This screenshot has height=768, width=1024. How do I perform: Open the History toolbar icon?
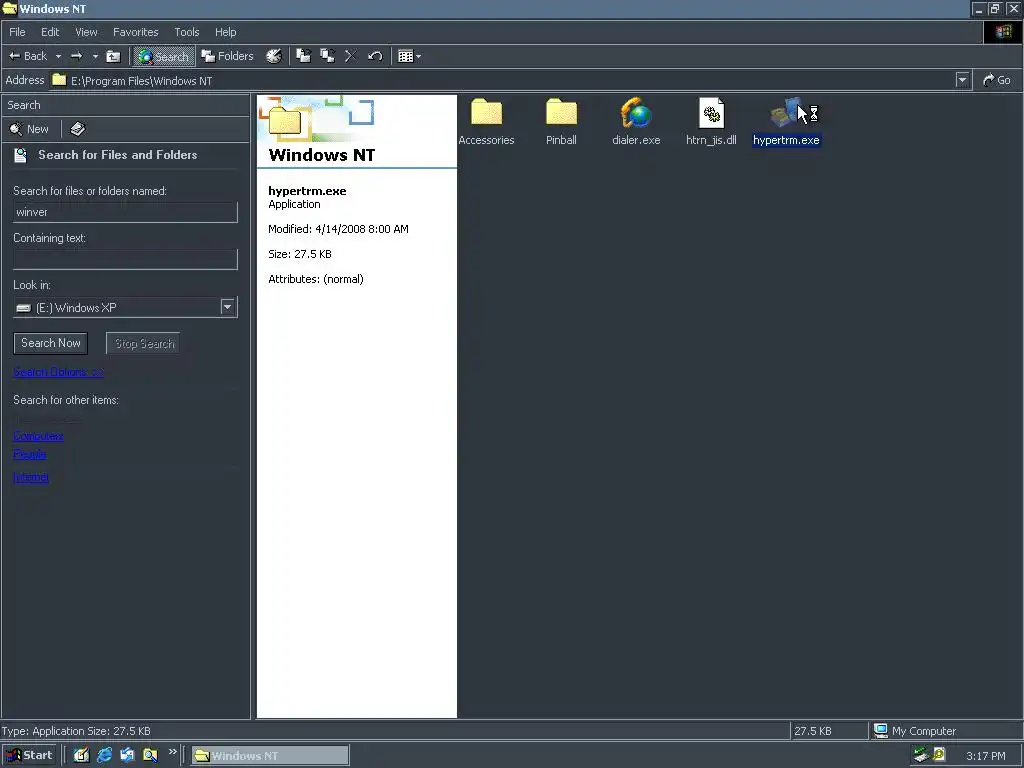(274, 56)
